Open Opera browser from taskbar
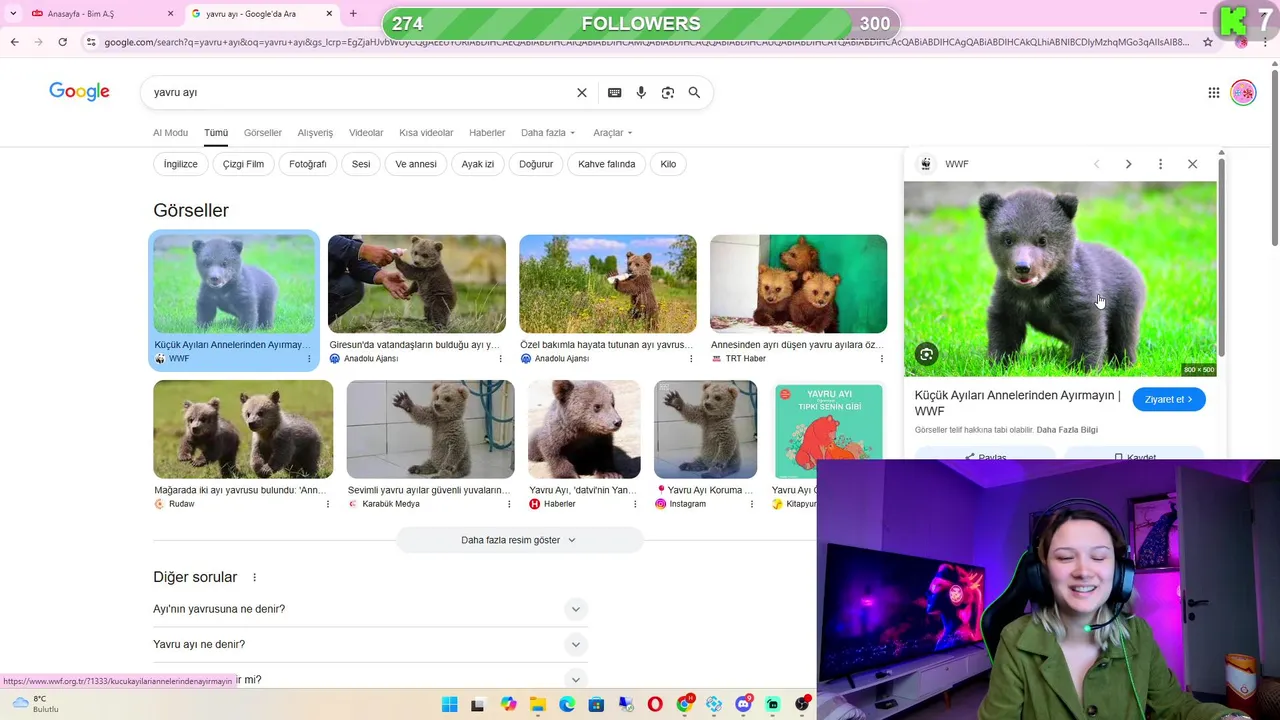Image resolution: width=1280 pixels, height=720 pixels. [655, 704]
